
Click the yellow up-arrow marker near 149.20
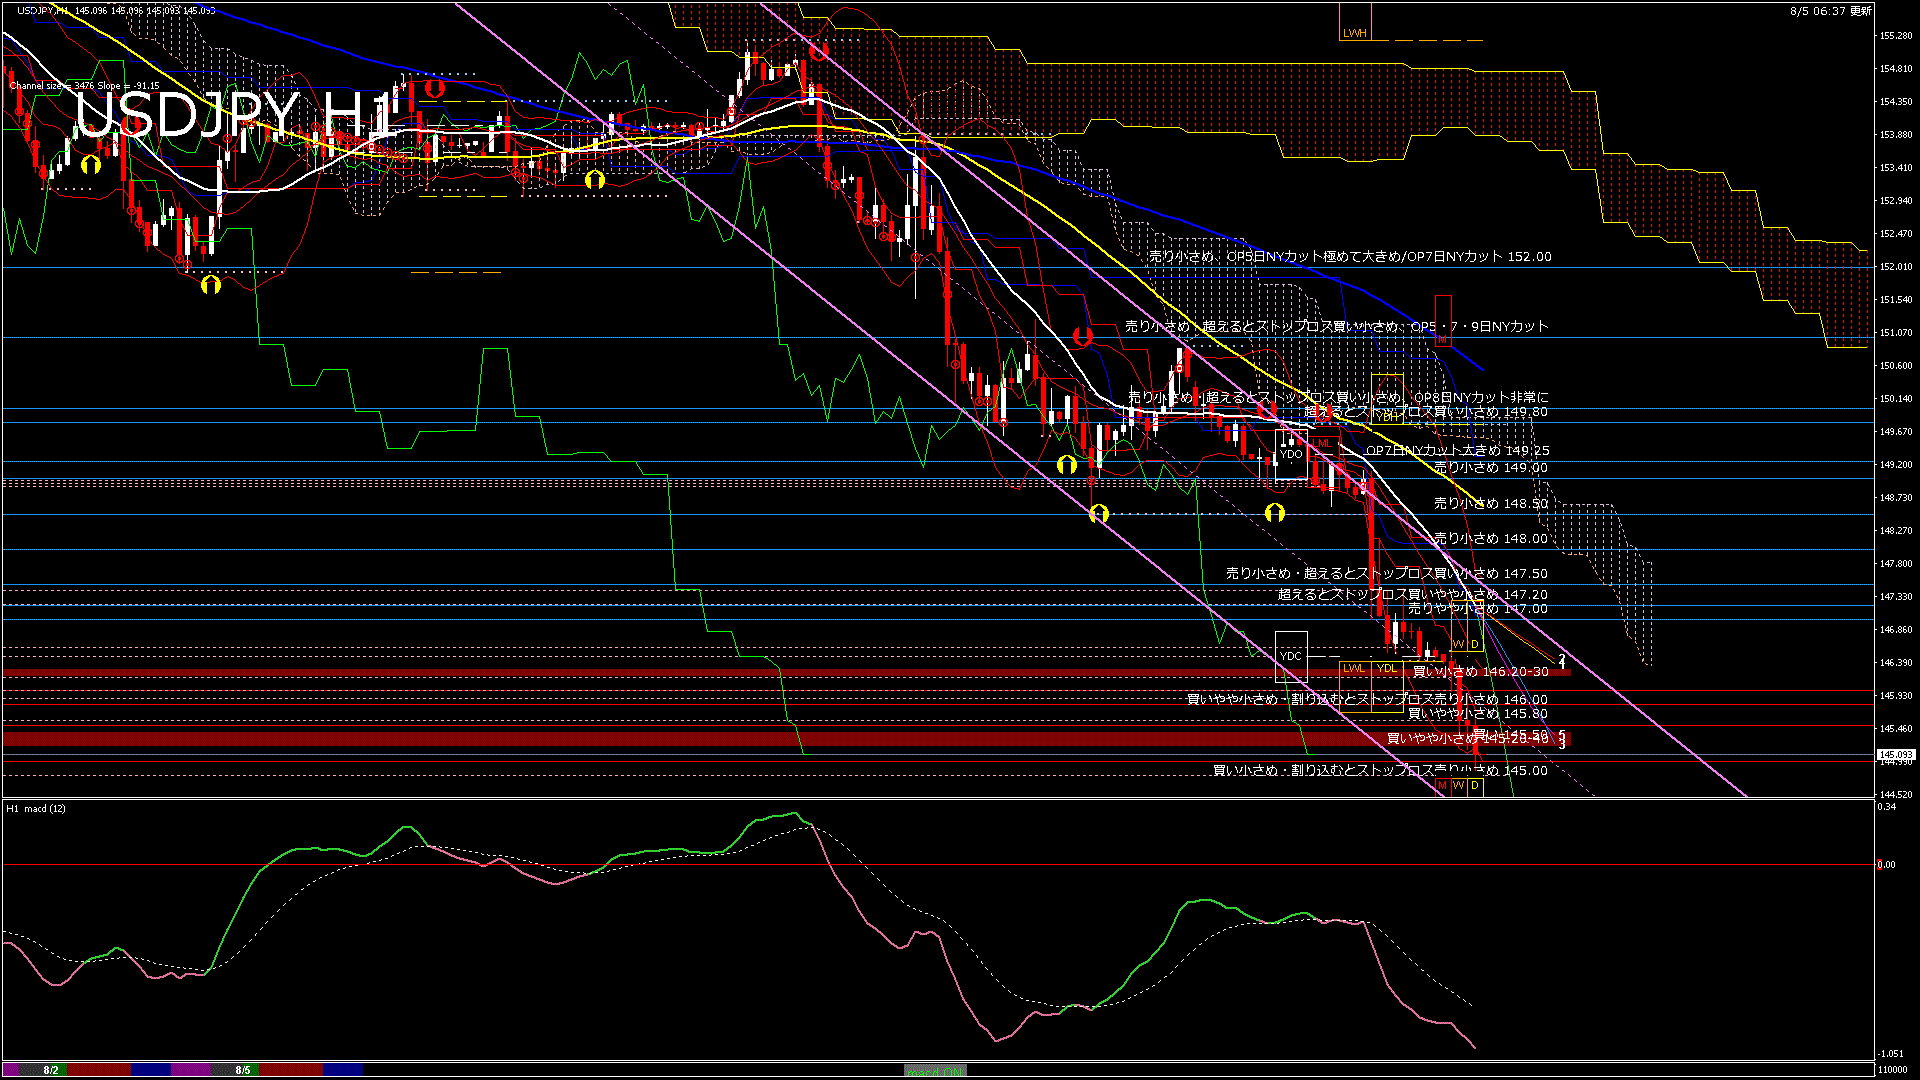click(x=1067, y=465)
